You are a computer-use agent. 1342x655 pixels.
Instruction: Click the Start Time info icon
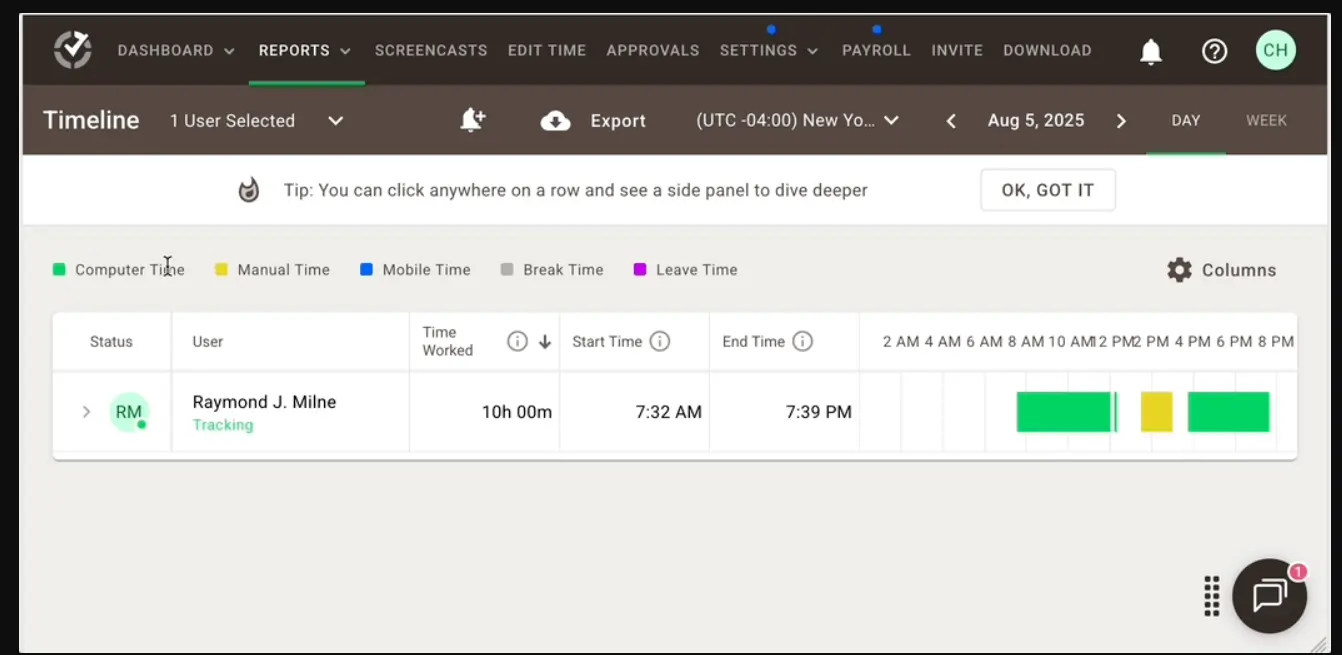[660, 341]
